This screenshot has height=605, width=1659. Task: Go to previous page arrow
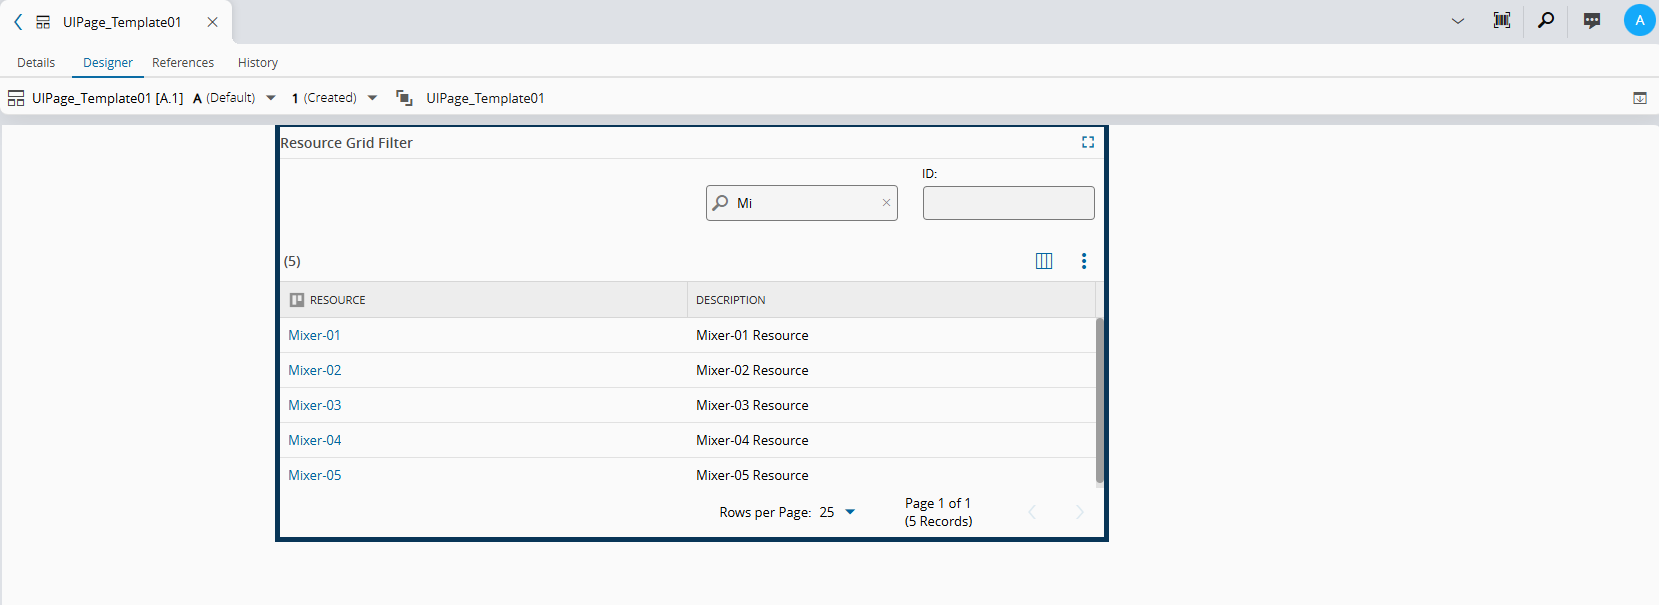1032,512
